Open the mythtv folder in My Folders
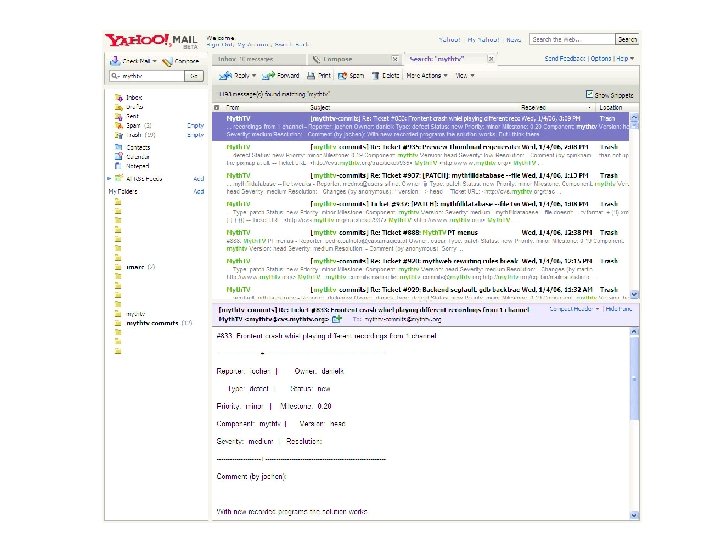The height and width of the screenshot is (540, 720). [136, 314]
